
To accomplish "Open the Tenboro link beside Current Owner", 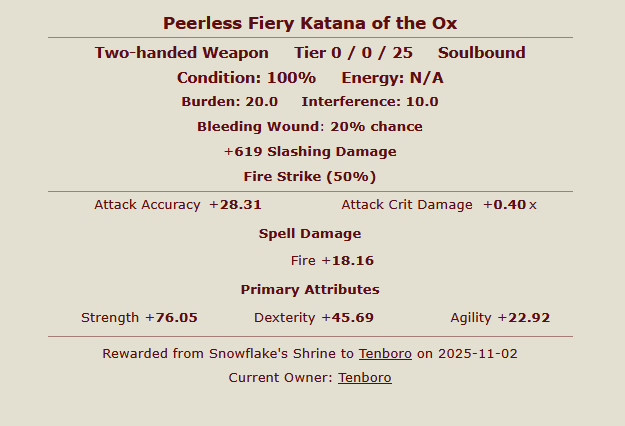I will [x=365, y=378].
